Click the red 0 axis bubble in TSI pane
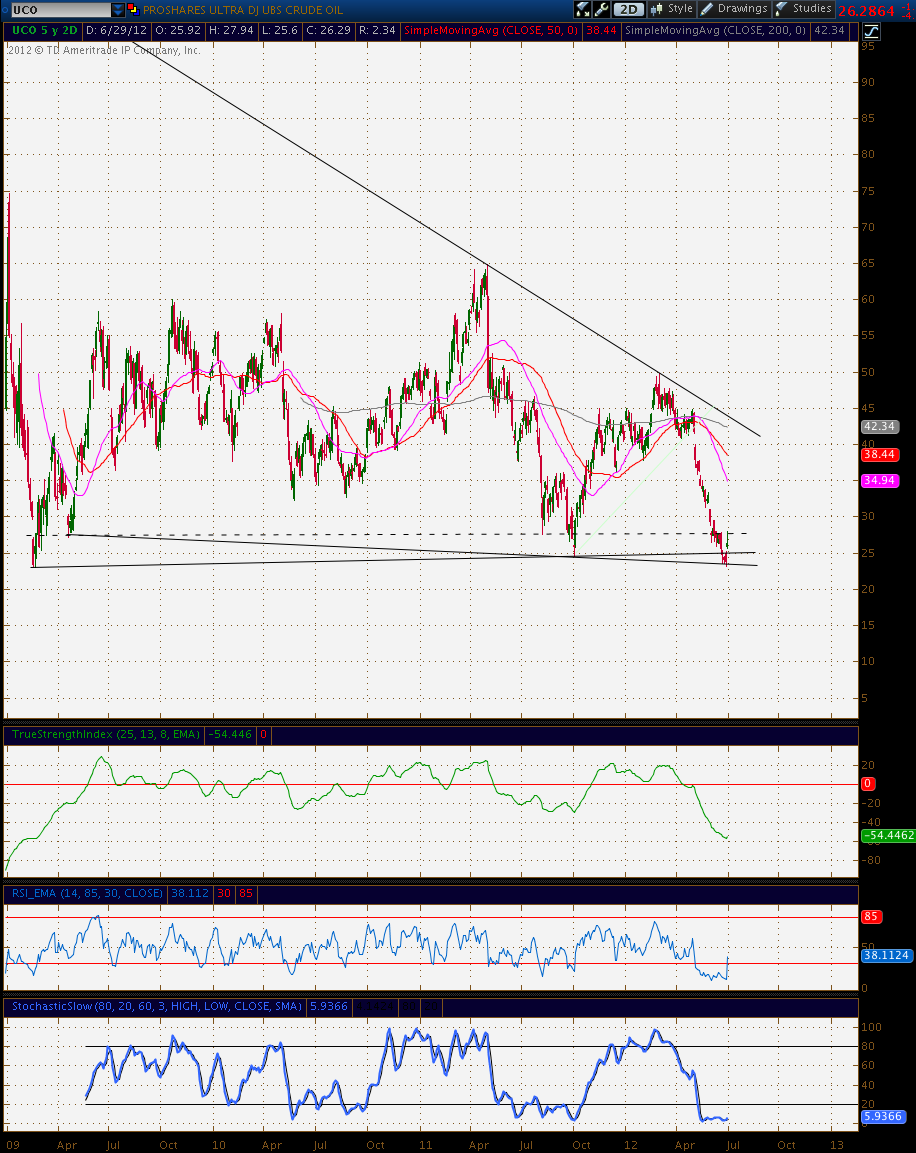Image resolution: width=916 pixels, height=1153 pixels. [867, 784]
